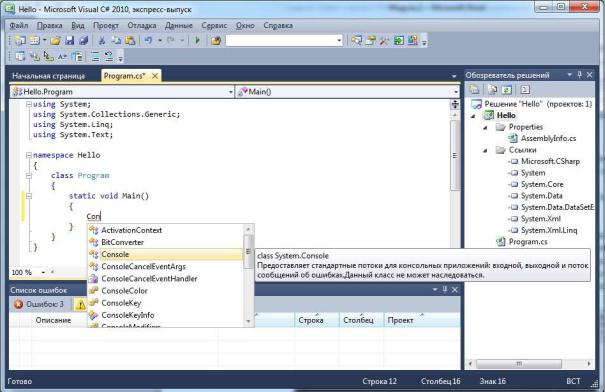
Task: Click the Copy icon in toolbar
Action: pyautogui.click(x=116, y=40)
